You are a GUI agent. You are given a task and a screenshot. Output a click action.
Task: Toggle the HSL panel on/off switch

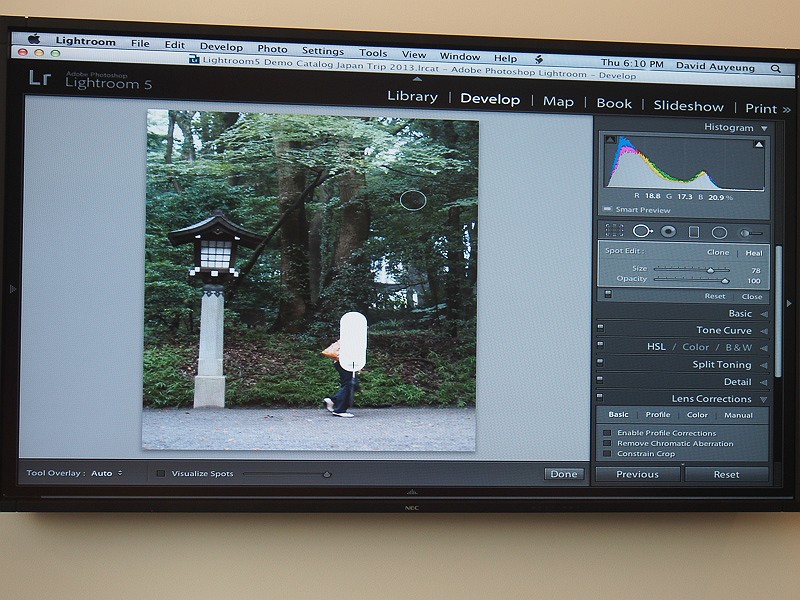coord(600,345)
